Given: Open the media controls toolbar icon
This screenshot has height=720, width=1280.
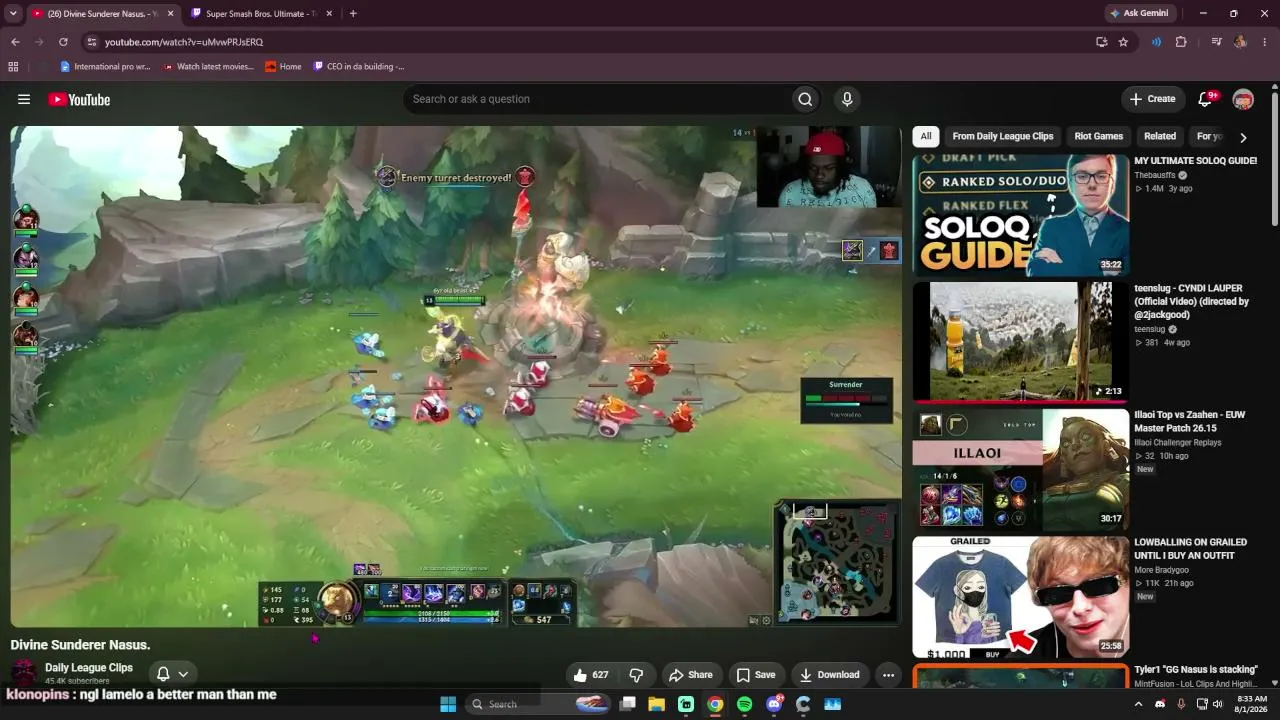Looking at the screenshot, I should (1216, 42).
